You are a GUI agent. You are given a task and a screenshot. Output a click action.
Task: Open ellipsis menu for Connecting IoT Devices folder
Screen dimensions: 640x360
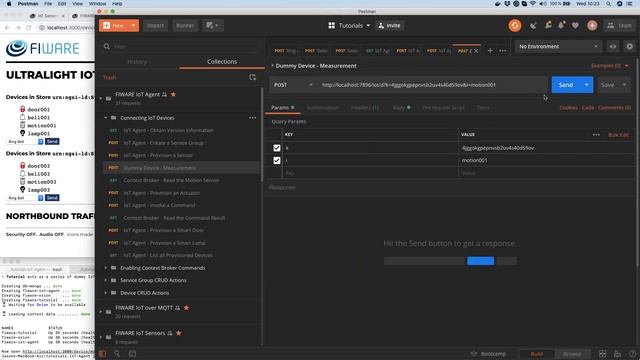(x=253, y=118)
